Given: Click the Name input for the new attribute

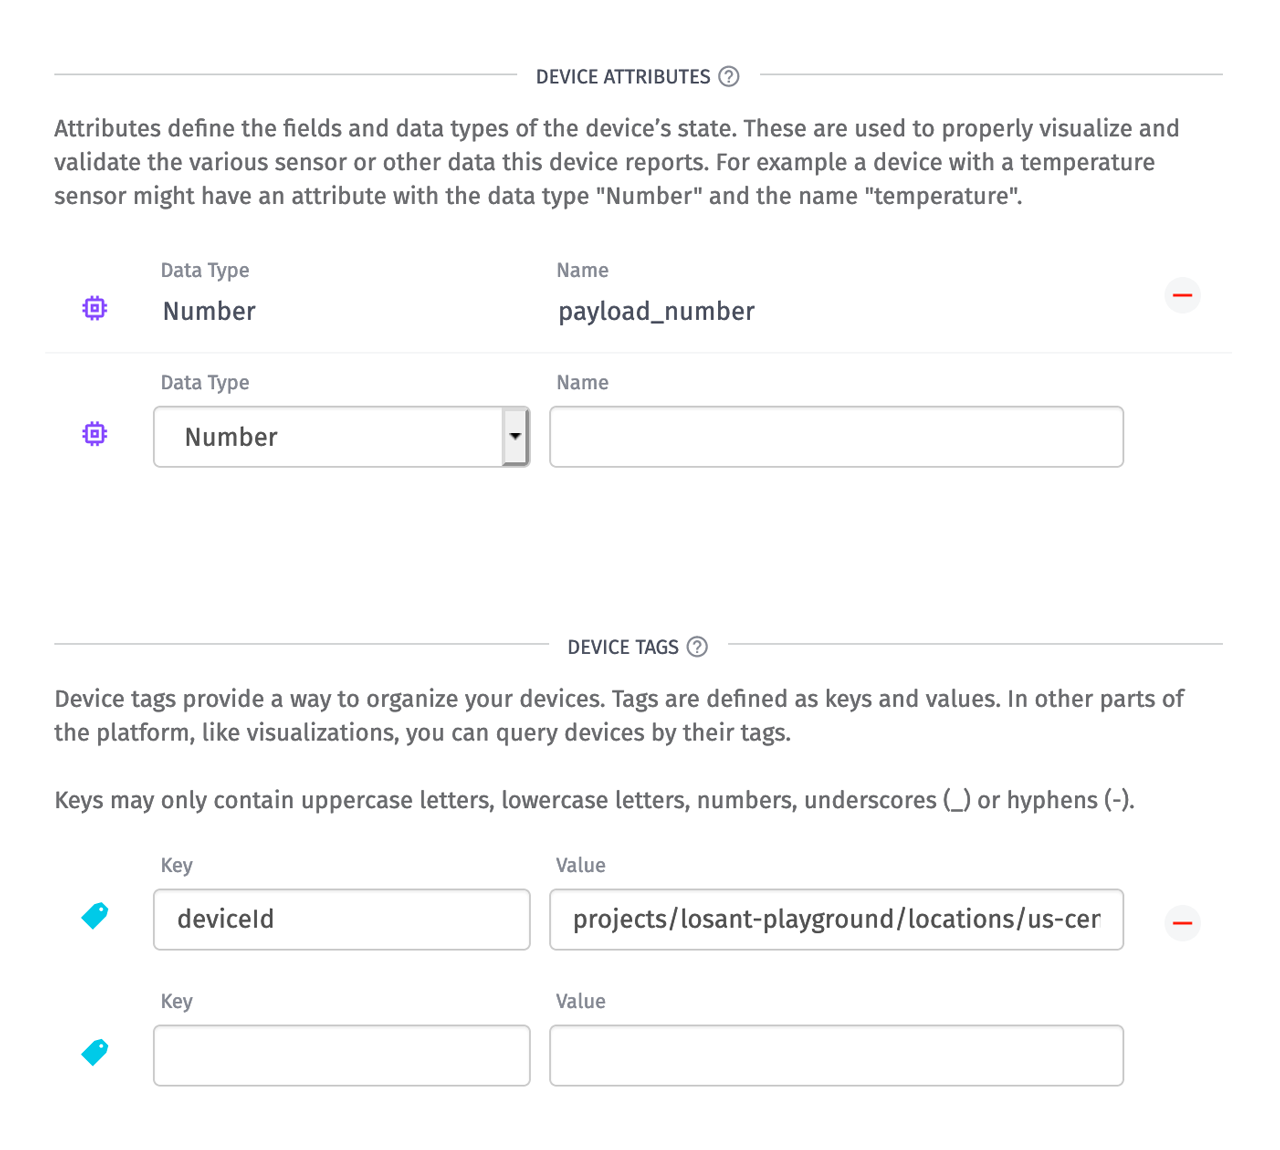Looking at the screenshot, I should (836, 437).
